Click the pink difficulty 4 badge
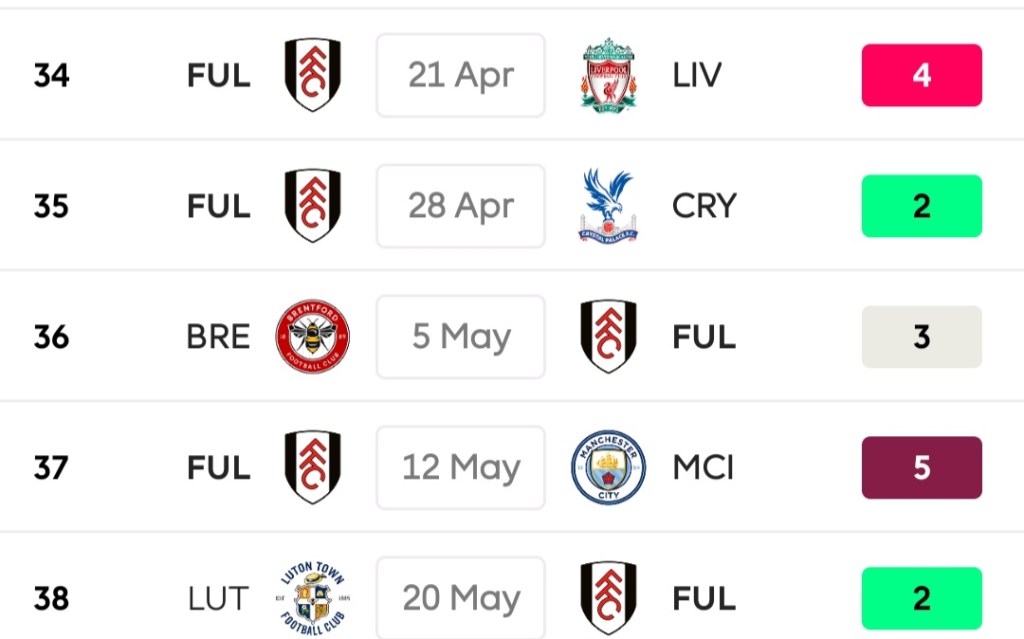The height and width of the screenshot is (639, 1024). [921, 75]
